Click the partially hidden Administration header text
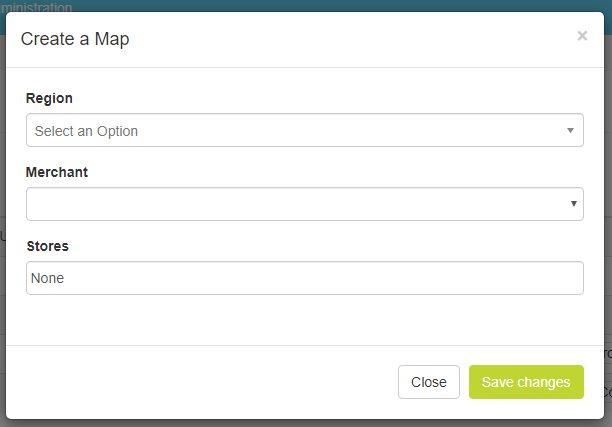The width and height of the screenshot is (612, 427). click(36, 7)
